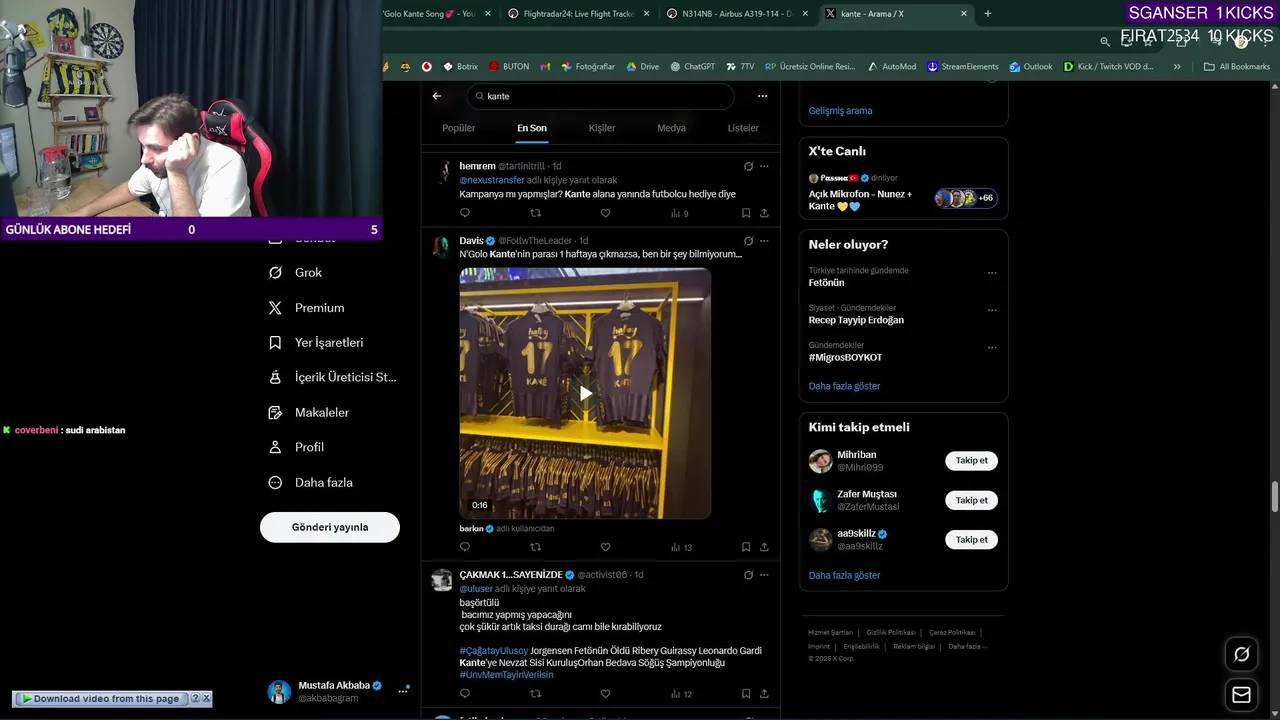Like hemrem's post
Image resolution: width=1280 pixels, height=720 pixels.
[605, 213]
